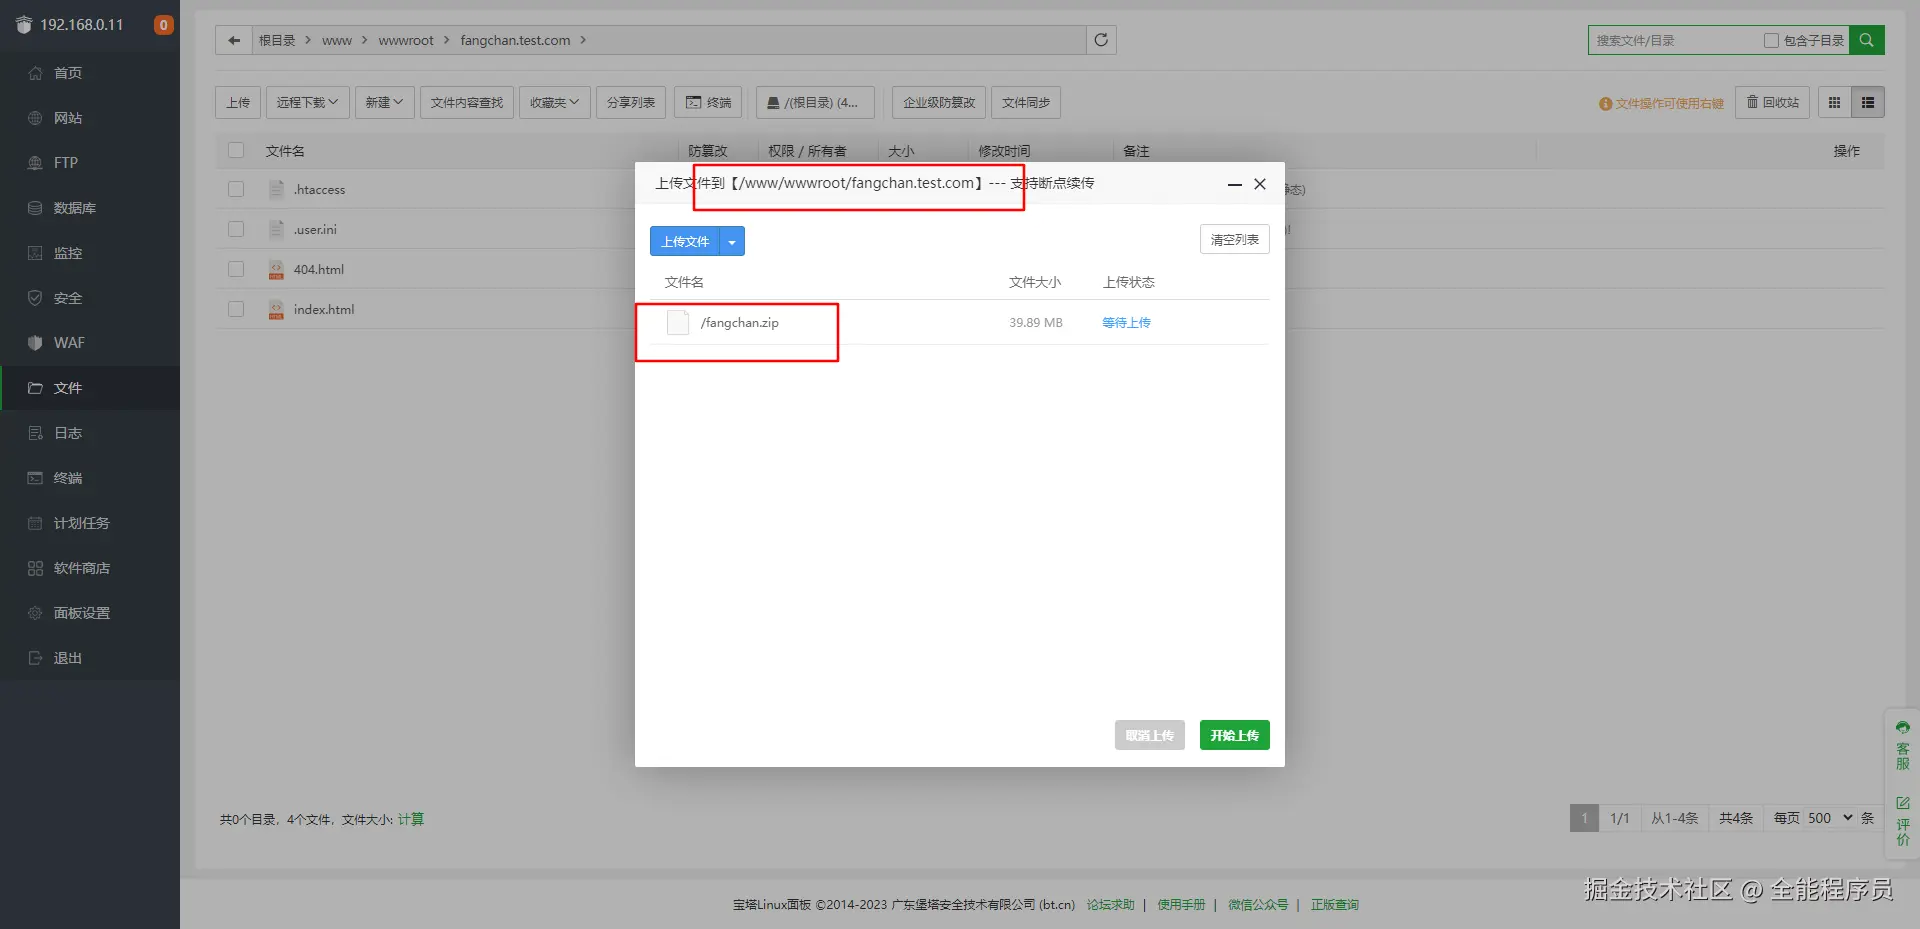This screenshot has height=929, width=1920.
Task: Start the upload with green button
Action: coord(1234,735)
